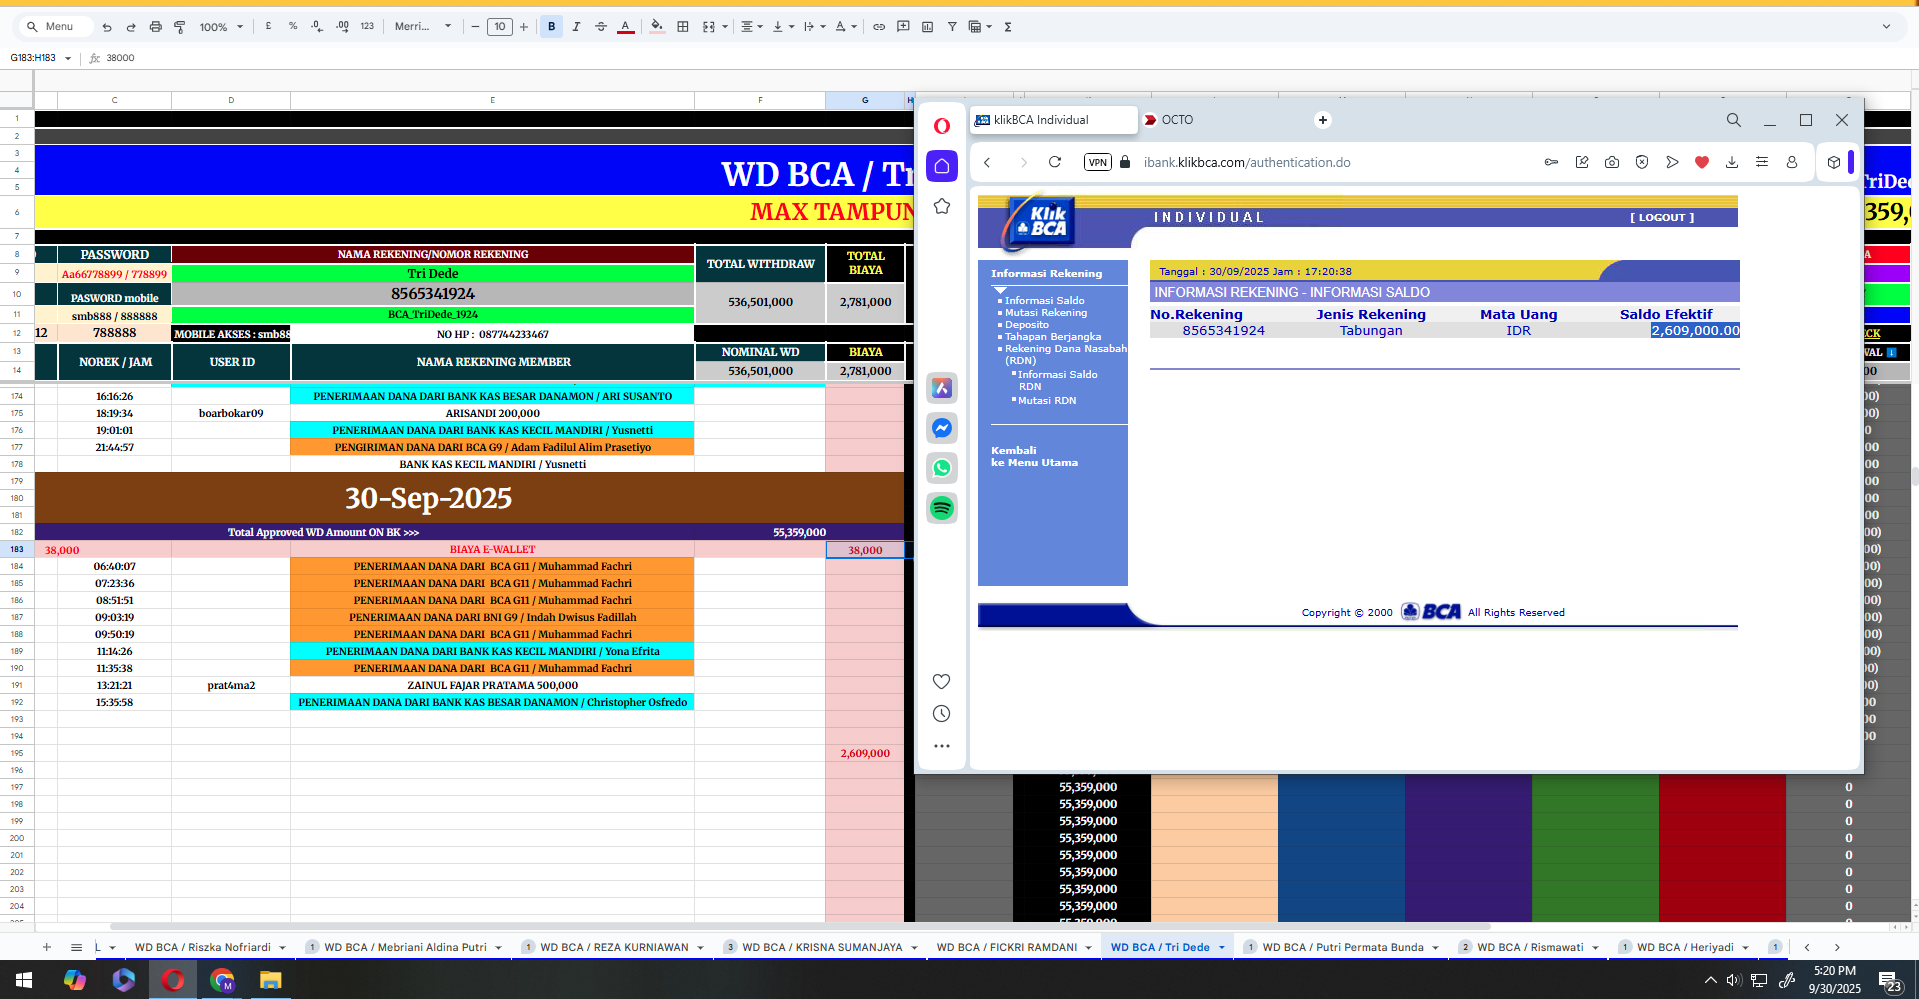Open the zoom level dropdown
The image size is (1919, 999).
pos(221,27)
